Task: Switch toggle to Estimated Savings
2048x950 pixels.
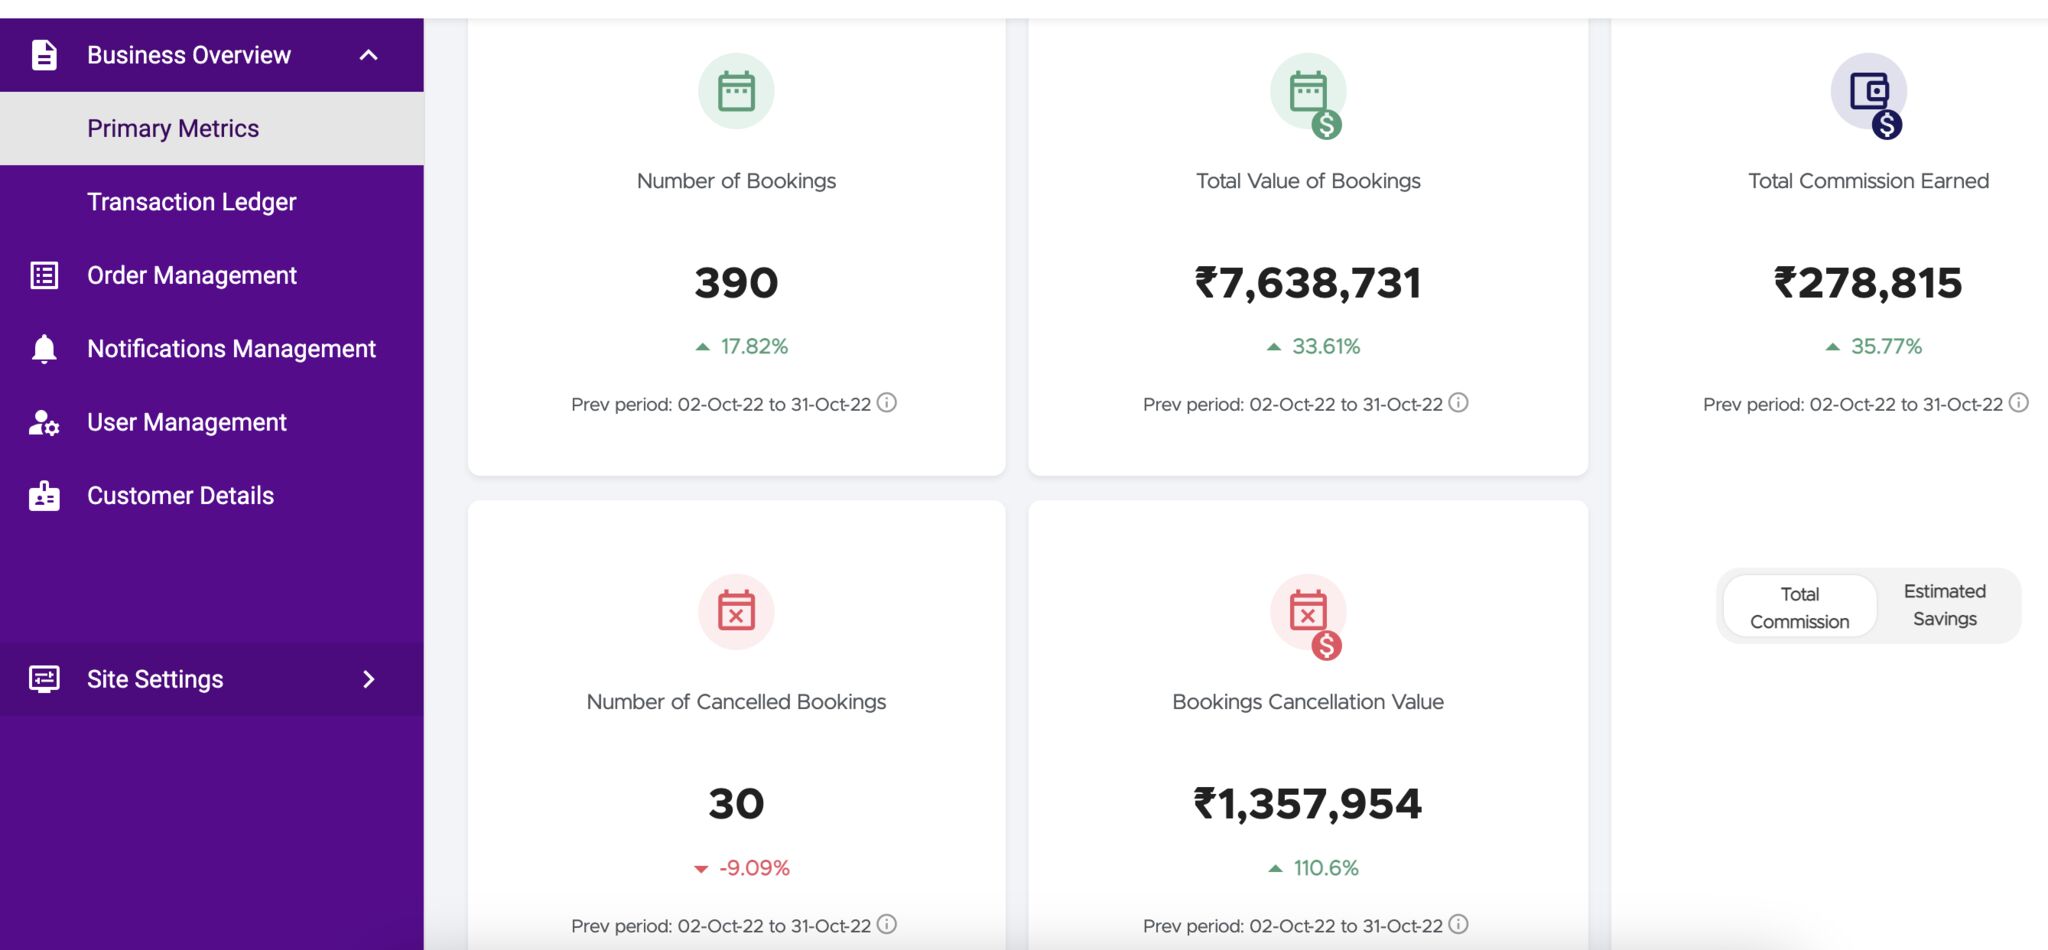Action: (x=1944, y=605)
